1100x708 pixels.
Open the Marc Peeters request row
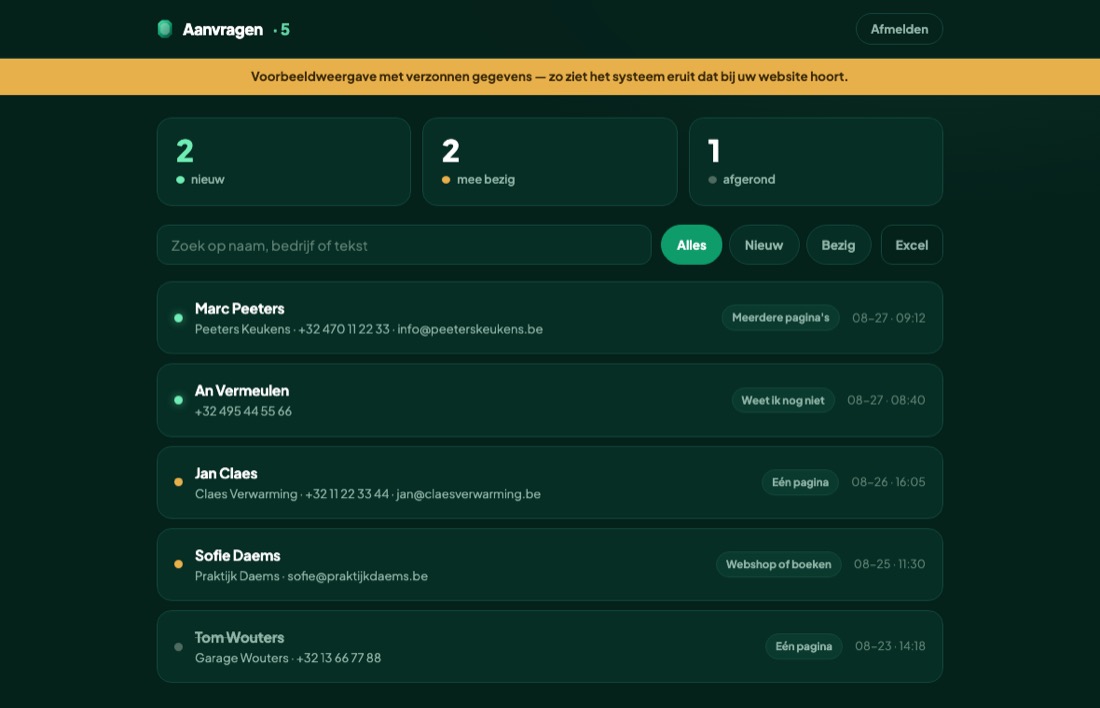tap(549, 318)
